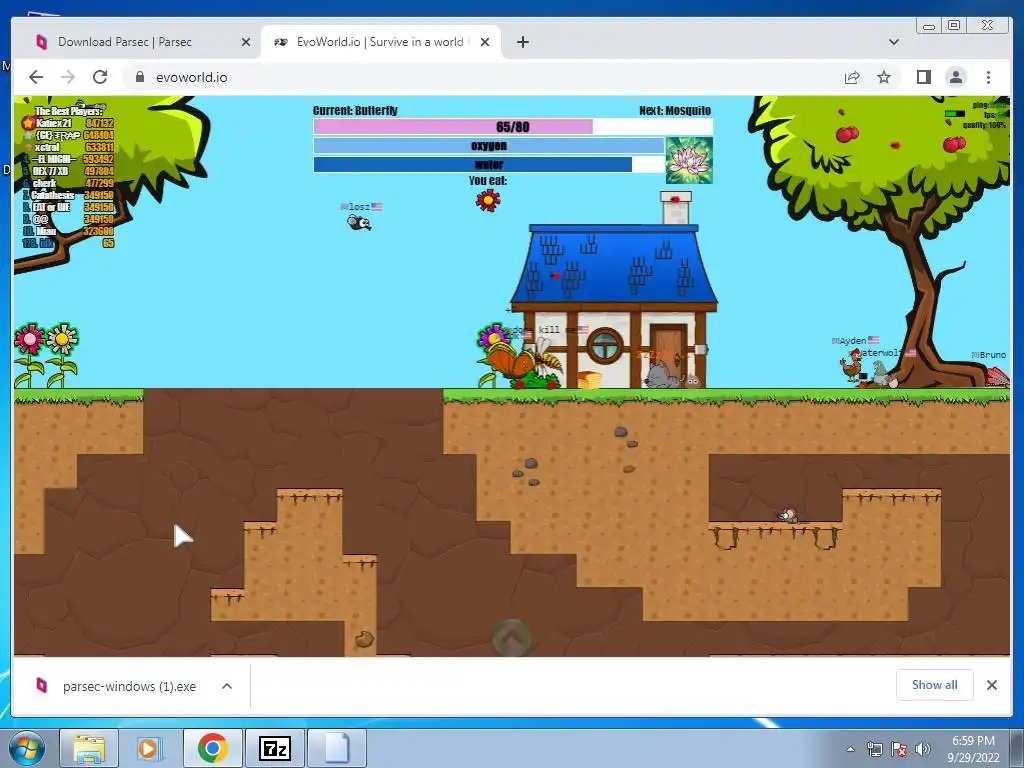The width and height of the screenshot is (1024, 768).
Task: Click the pink 65/80 experience bar
Action: [x=513, y=126]
